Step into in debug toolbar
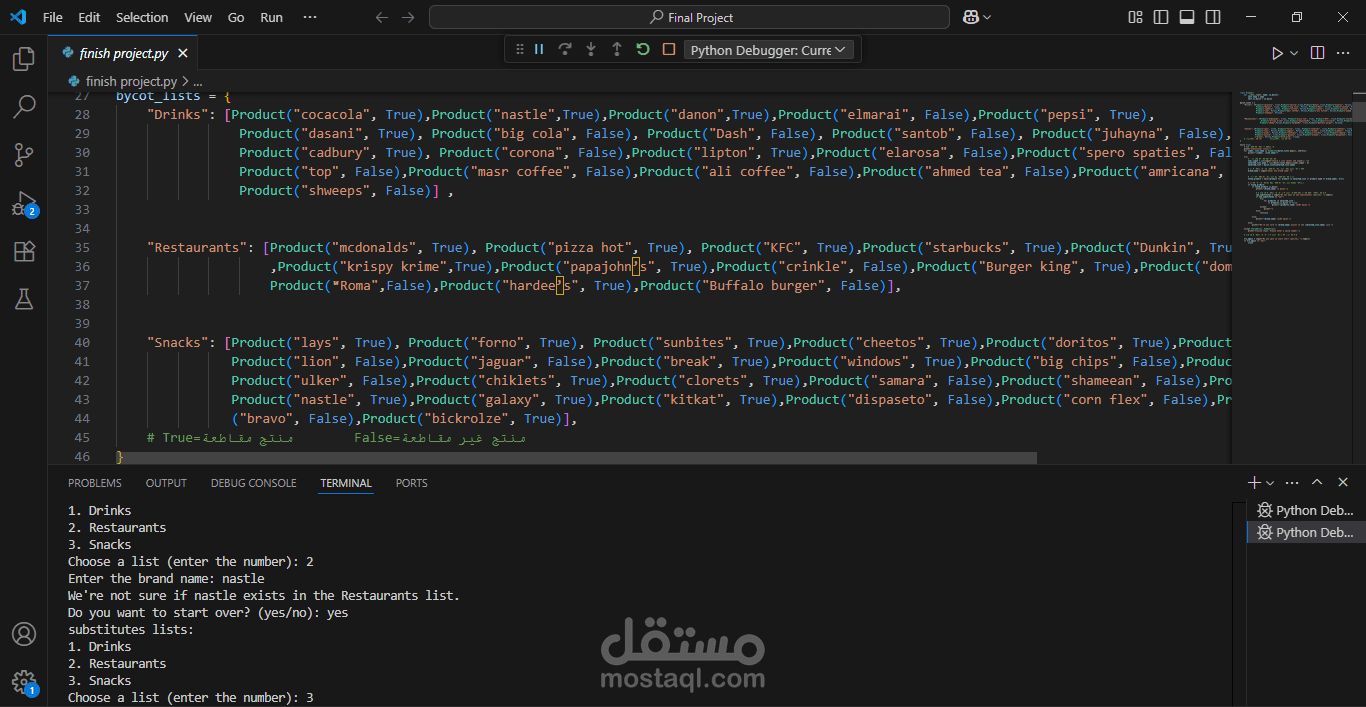 (591, 50)
